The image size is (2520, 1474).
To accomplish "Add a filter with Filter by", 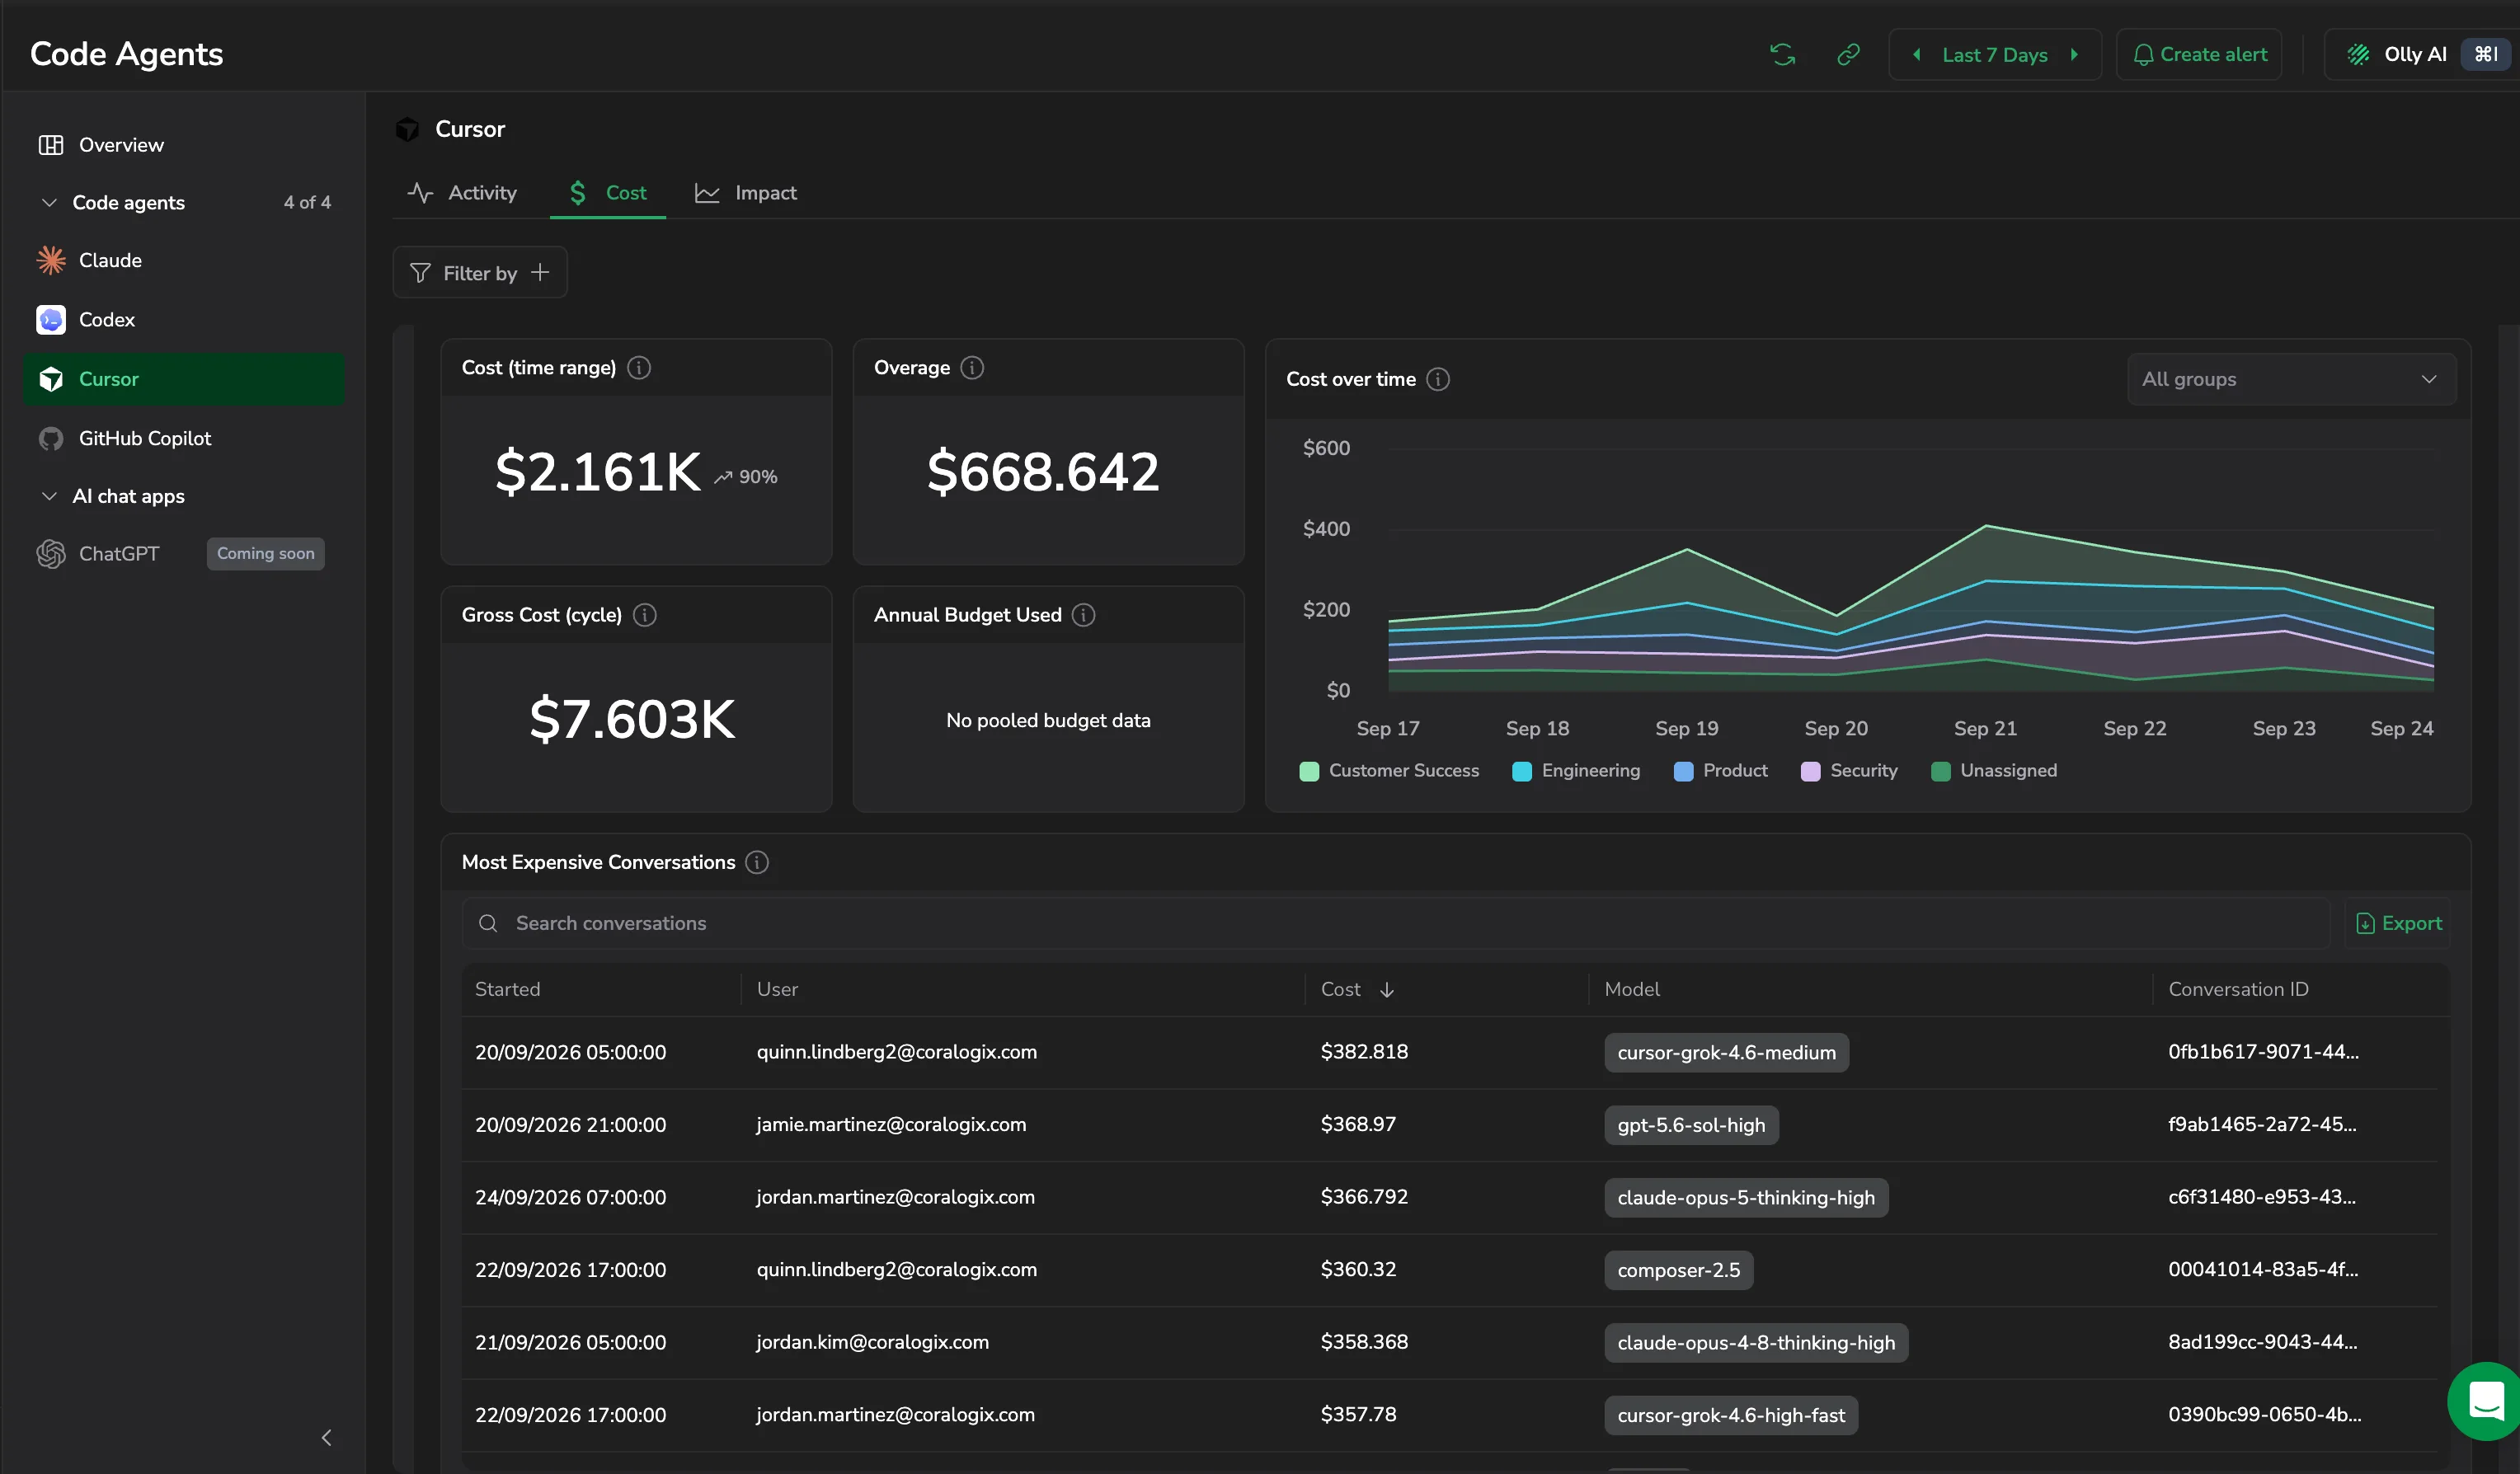I will 480,273.
